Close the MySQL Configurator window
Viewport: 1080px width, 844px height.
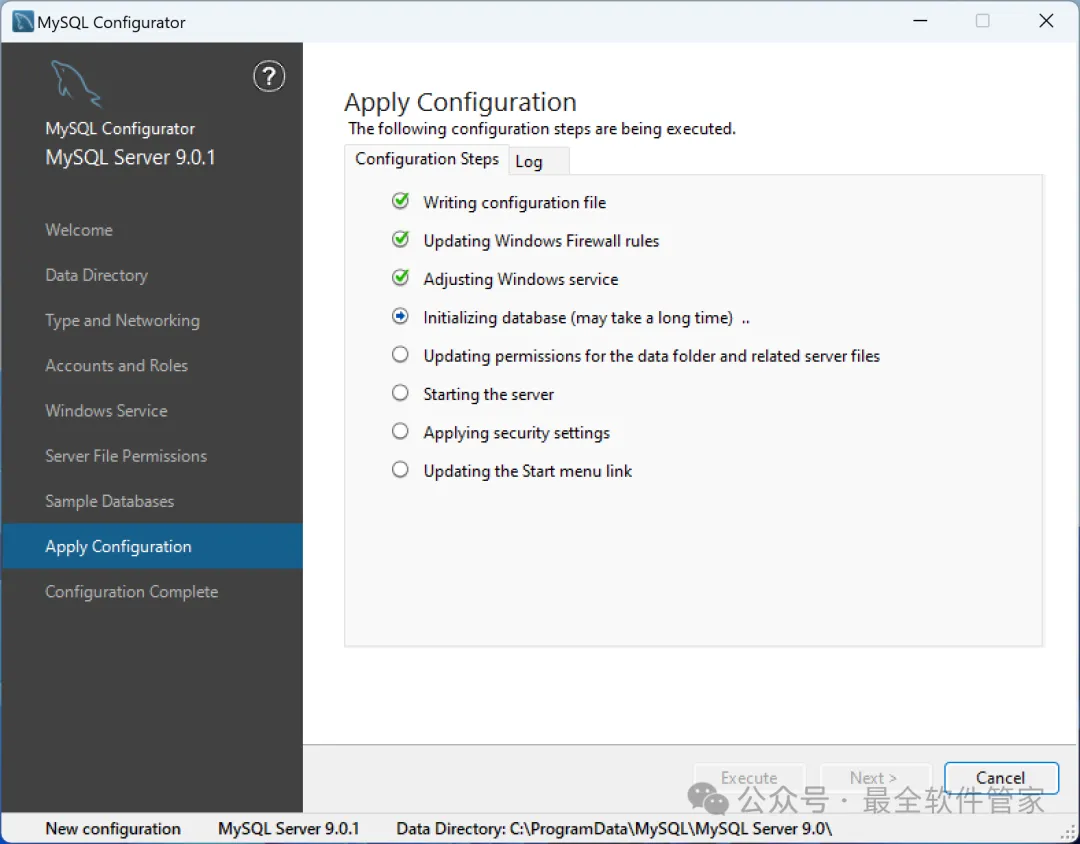coord(1046,21)
